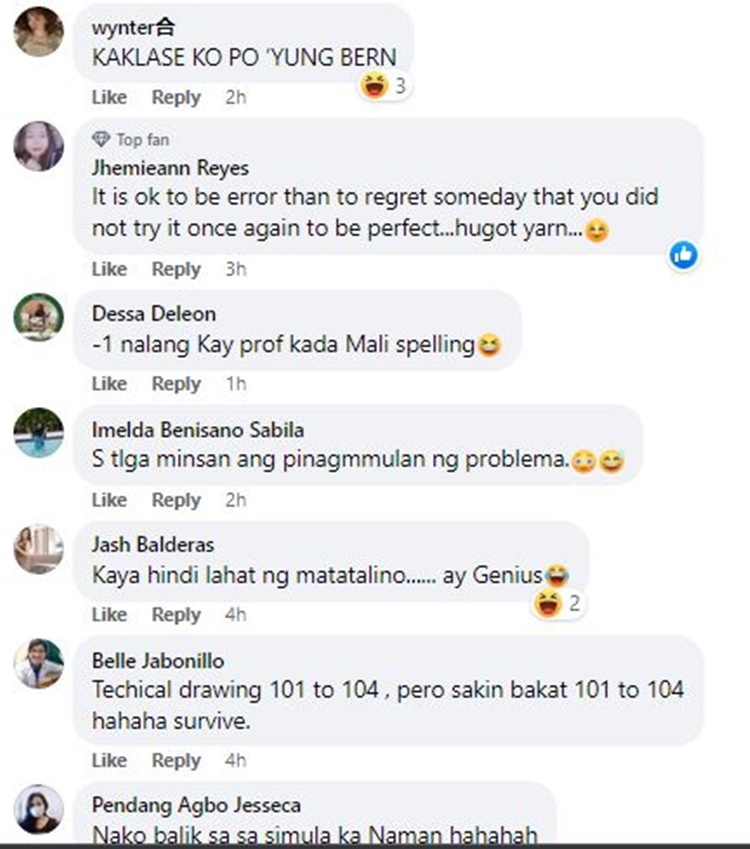Click the thumbs-up reaction on Jhemieann Reyes's comment
The height and width of the screenshot is (849, 750).
[683, 254]
